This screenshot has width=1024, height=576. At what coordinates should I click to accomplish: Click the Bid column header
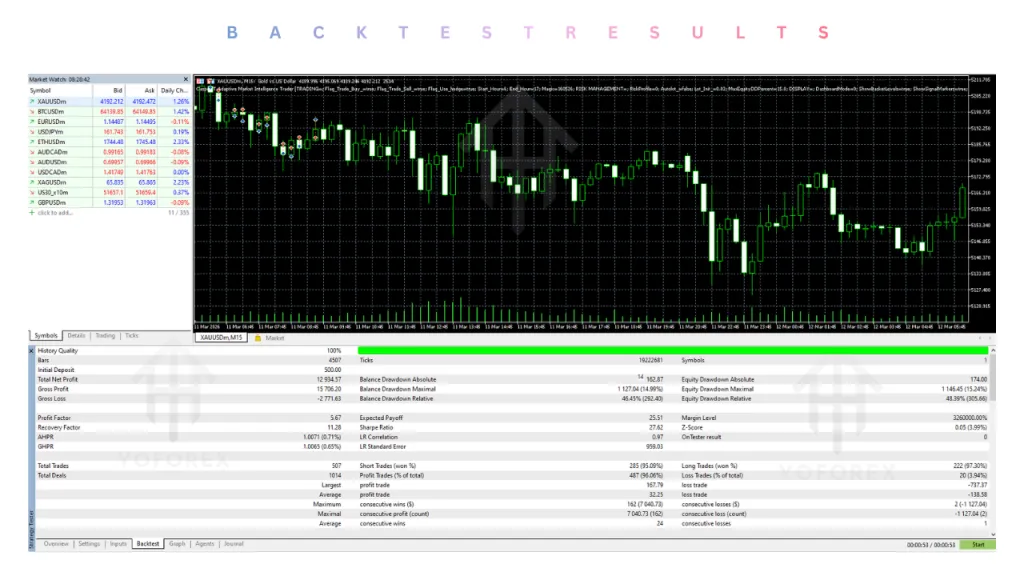(108, 91)
